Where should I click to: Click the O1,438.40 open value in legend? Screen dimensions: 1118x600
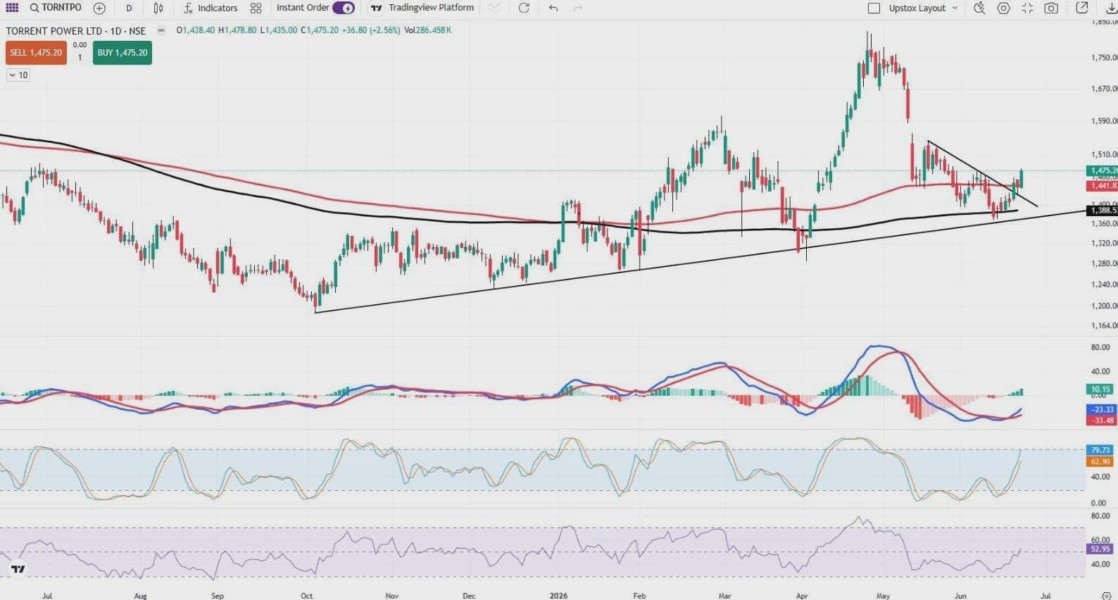(x=196, y=31)
